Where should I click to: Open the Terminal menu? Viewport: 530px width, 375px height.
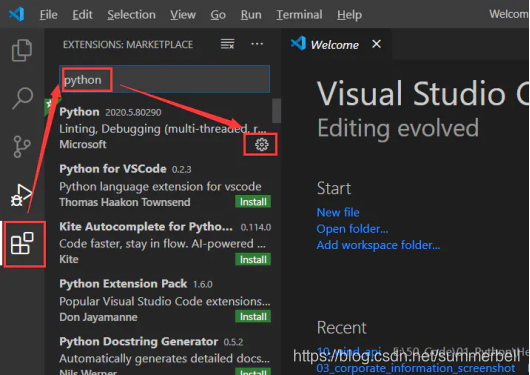point(299,15)
